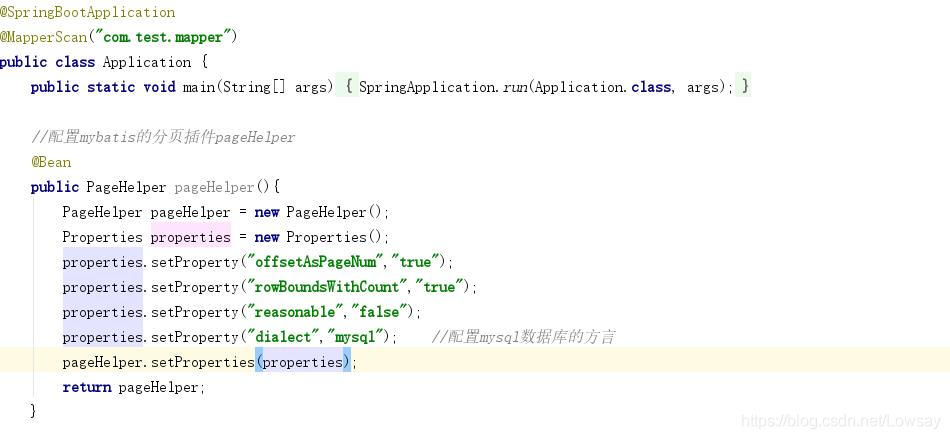Expand the folded main method opening brace
The image size is (950, 439).
(349, 87)
